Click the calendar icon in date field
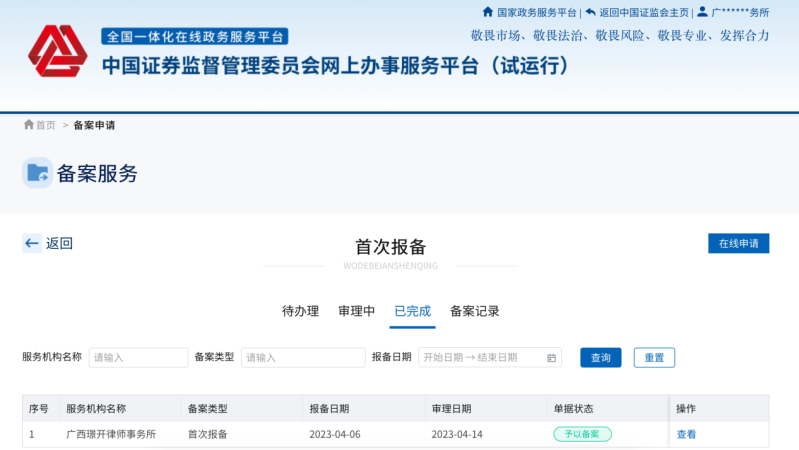Image resolution: width=799 pixels, height=450 pixels. tap(551, 358)
